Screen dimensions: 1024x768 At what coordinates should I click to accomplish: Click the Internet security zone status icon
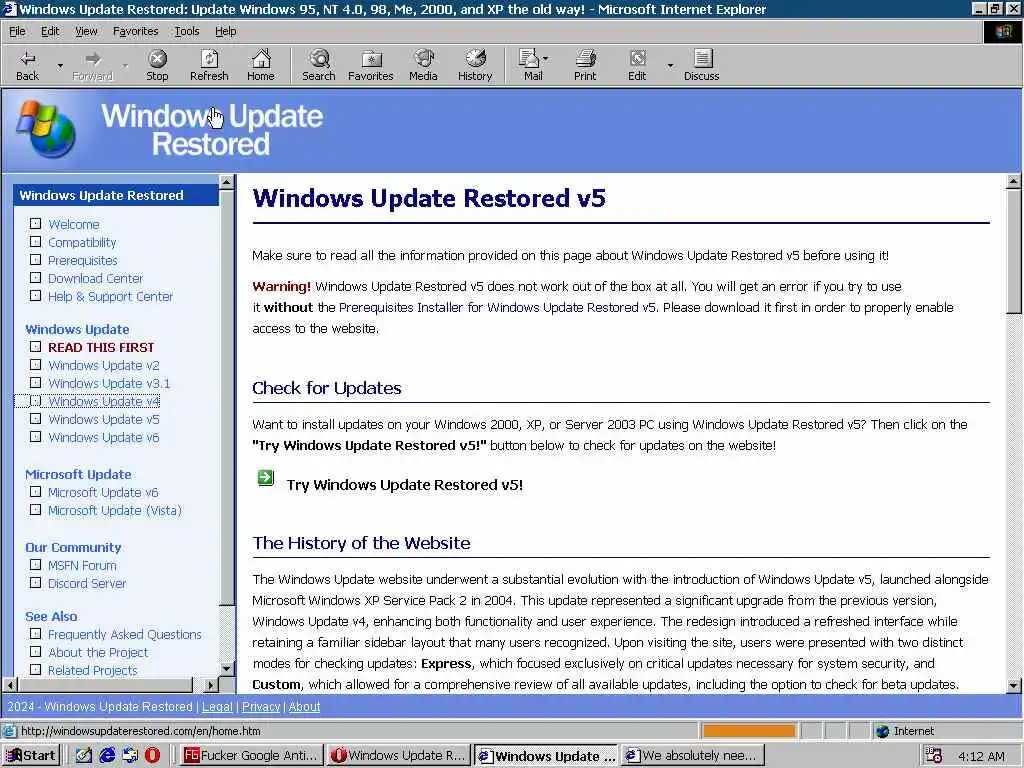coord(882,731)
